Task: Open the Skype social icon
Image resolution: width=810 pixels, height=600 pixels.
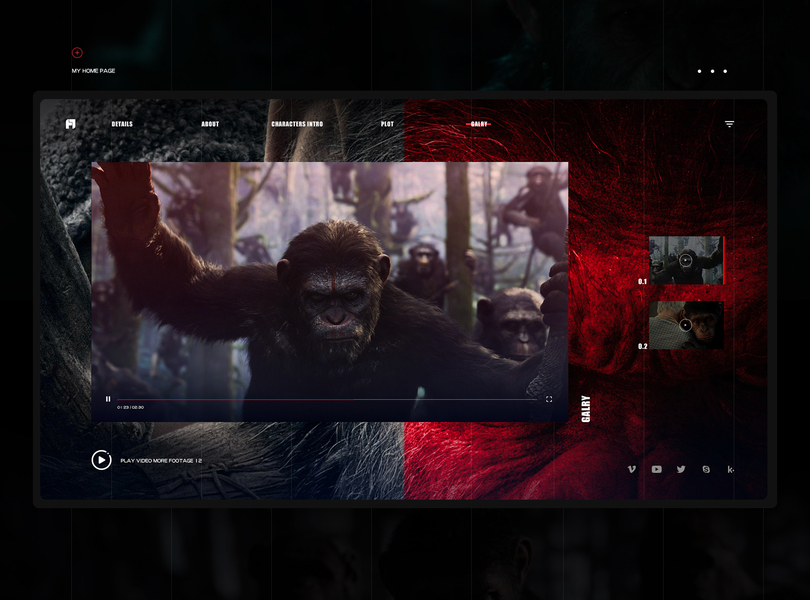Action: [706, 469]
